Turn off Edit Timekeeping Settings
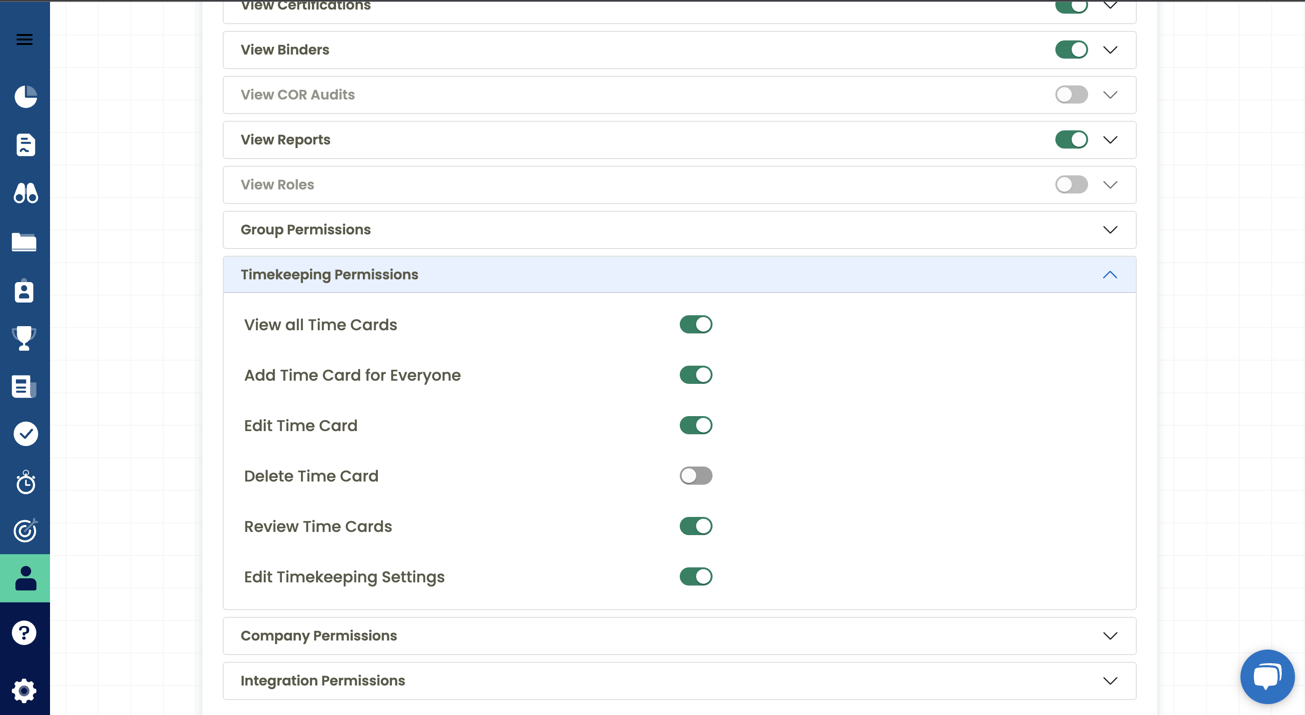 pyautogui.click(x=696, y=576)
